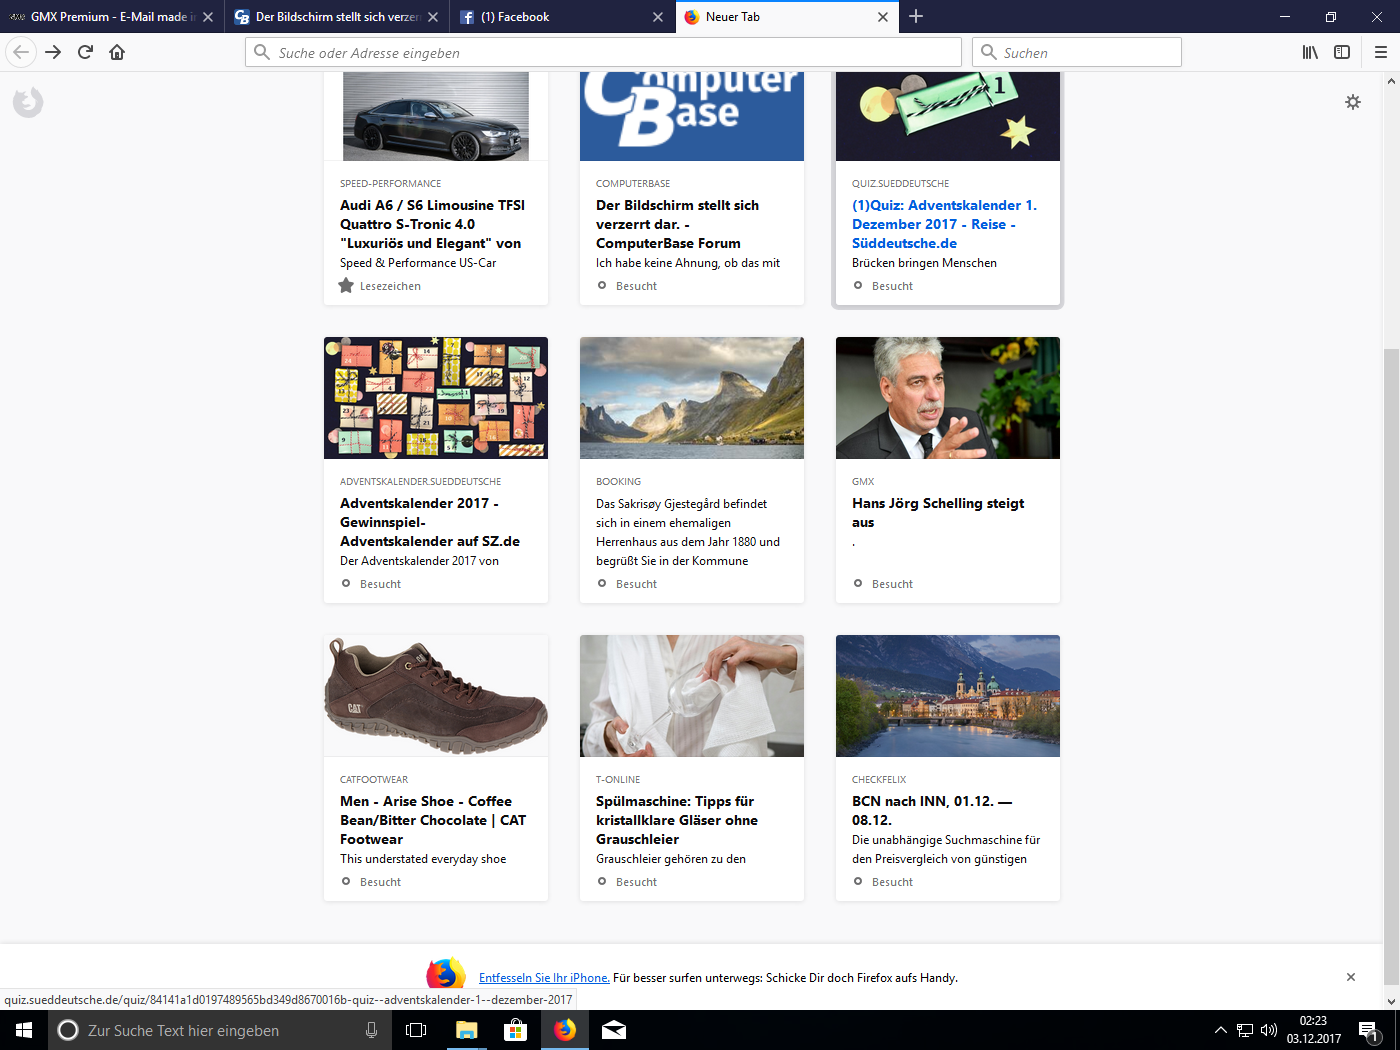Go back with the browser back arrow
Viewport: 1400px width, 1050px height.
pos(21,52)
